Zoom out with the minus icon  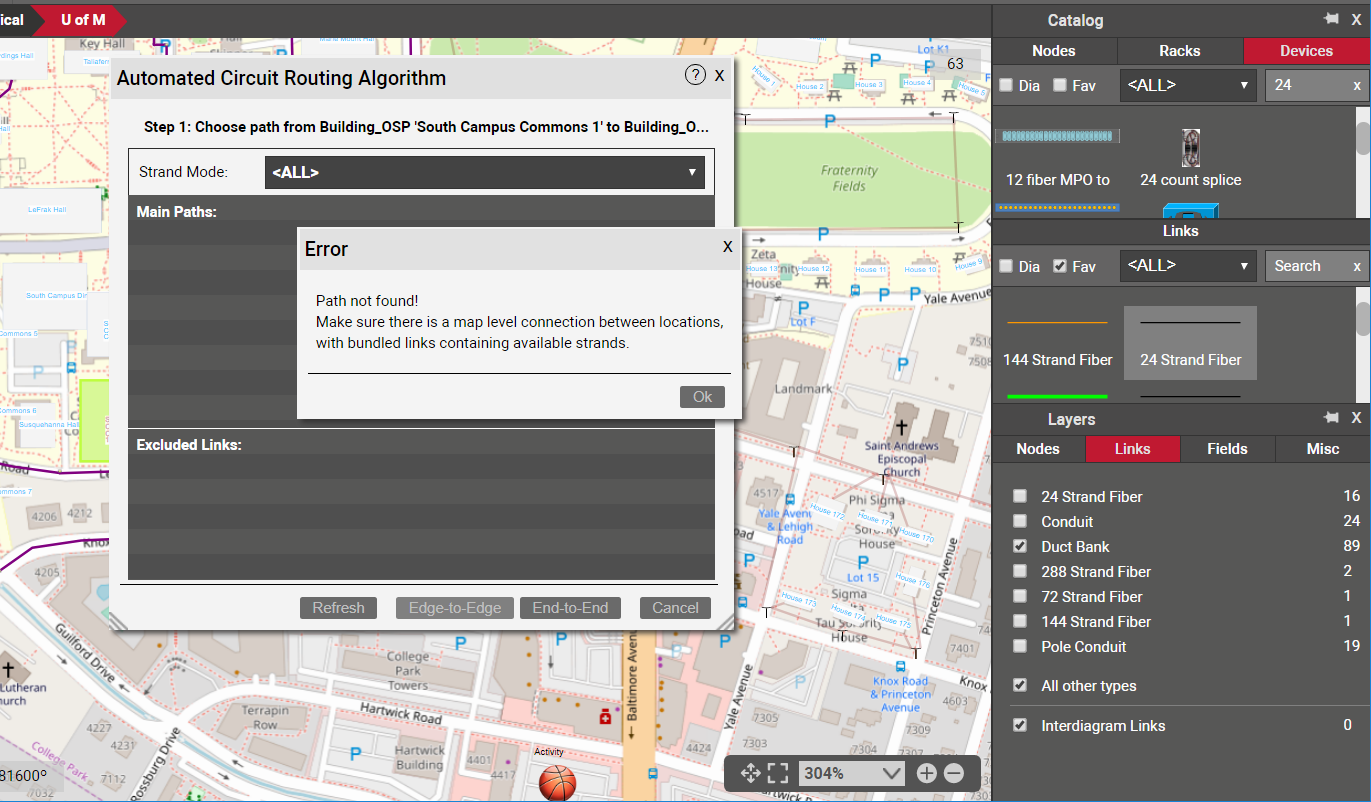tap(954, 773)
